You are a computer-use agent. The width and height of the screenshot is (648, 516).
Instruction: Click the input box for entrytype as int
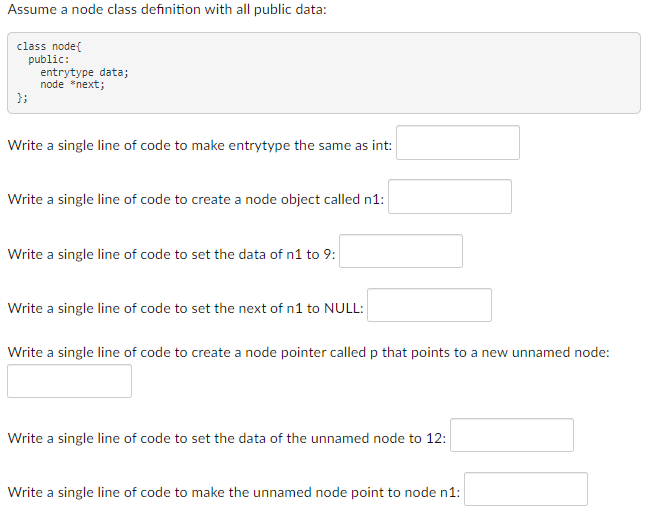click(457, 143)
